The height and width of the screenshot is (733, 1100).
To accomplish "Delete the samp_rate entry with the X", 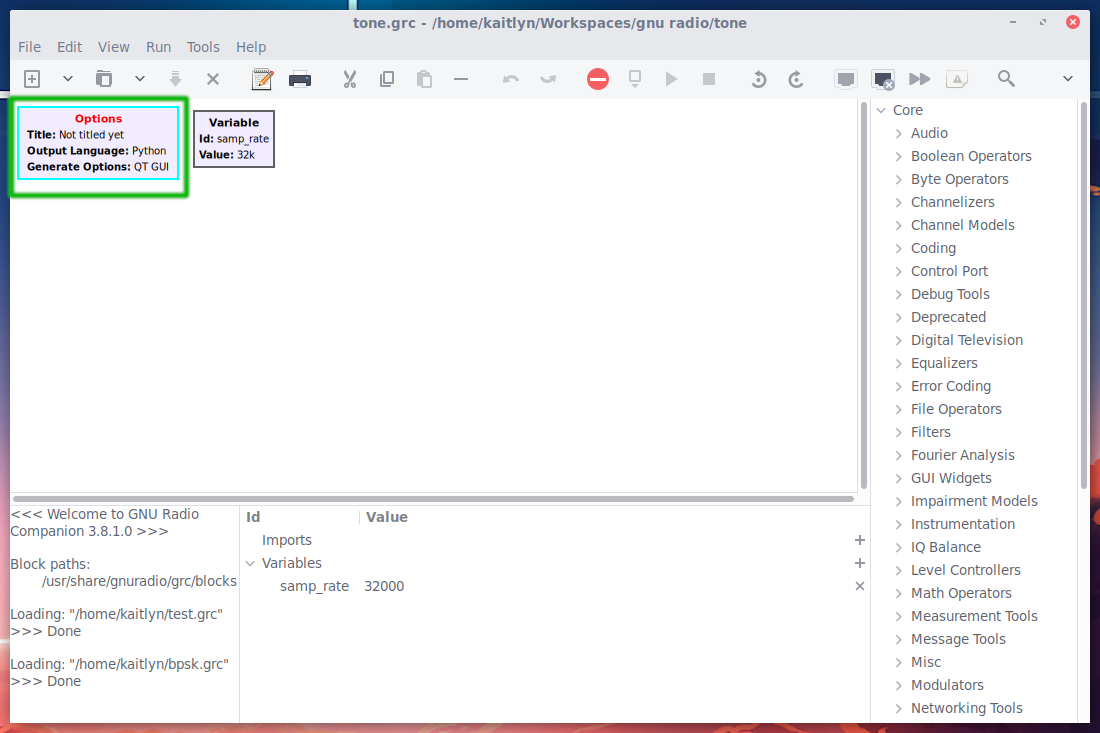I will 859,586.
